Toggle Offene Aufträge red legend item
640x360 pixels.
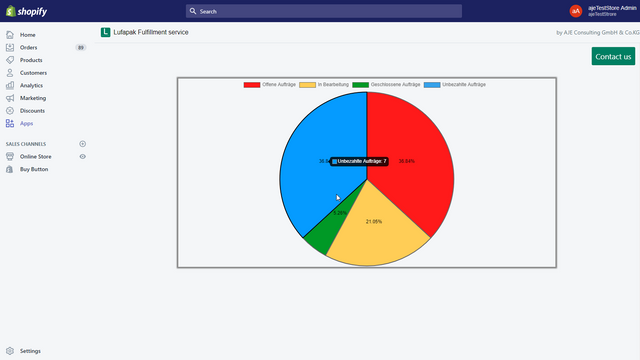pos(270,84)
